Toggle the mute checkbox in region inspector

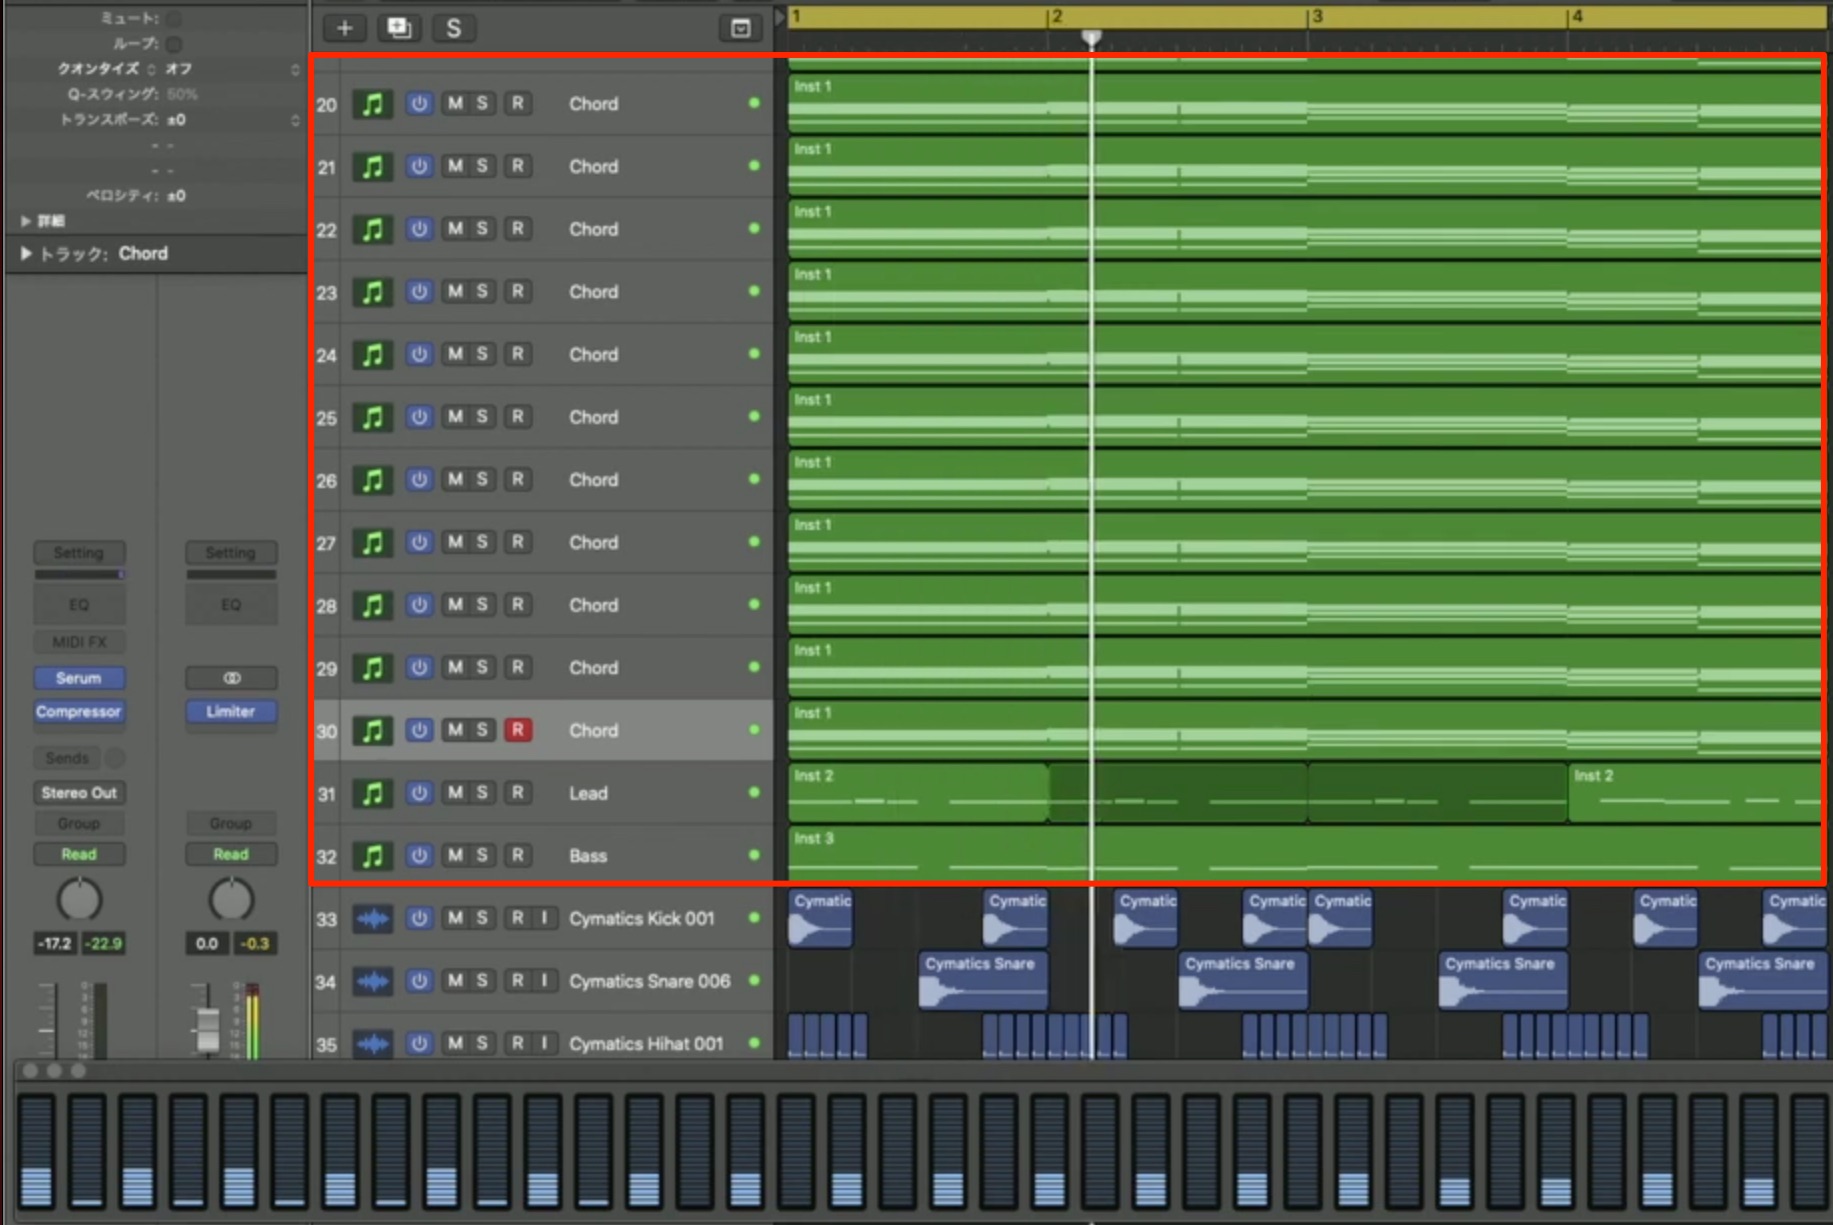pyautogui.click(x=175, y=18)
